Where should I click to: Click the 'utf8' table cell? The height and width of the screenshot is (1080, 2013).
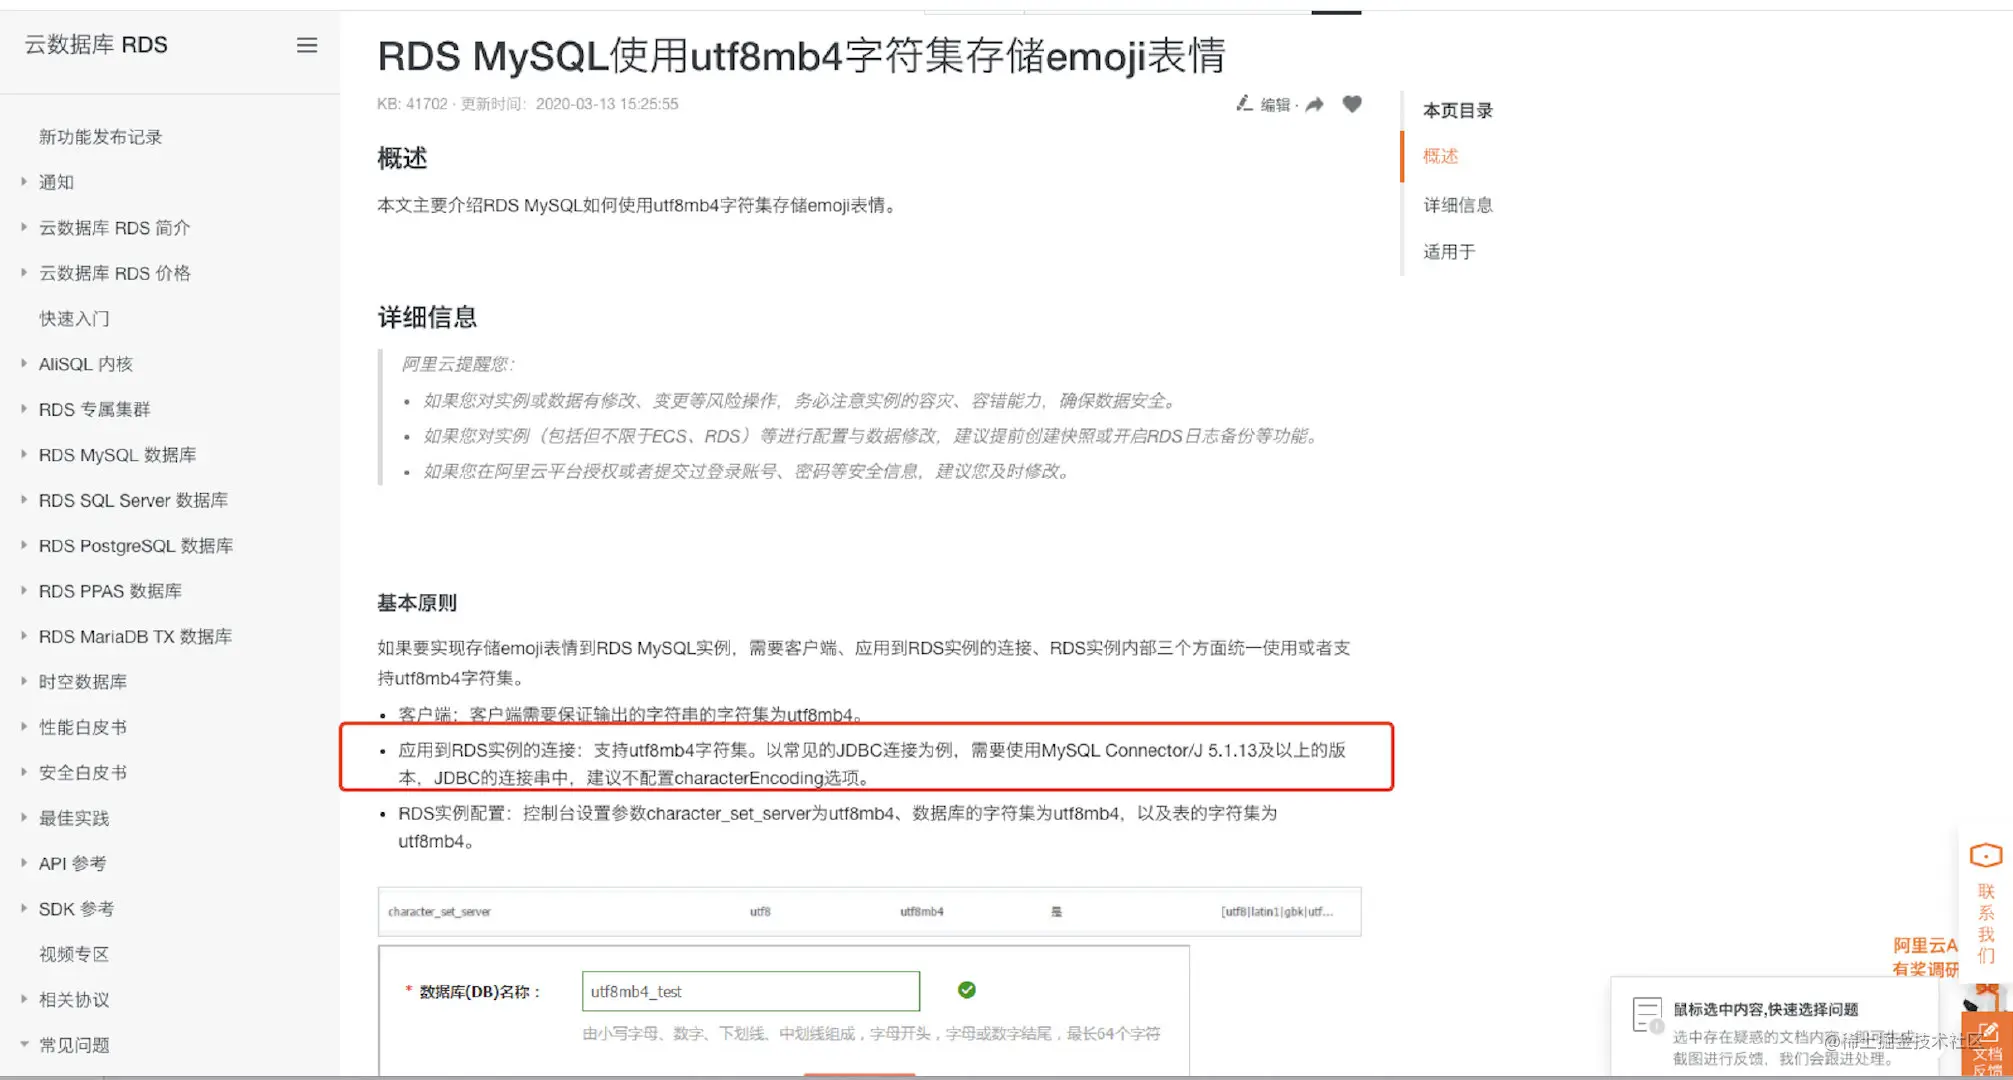[x=760, y=912]
